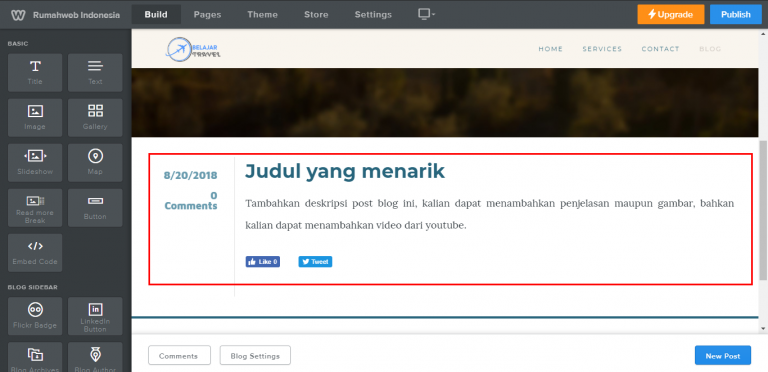Open the post titled Judul yang menarik
The height and width of the screenshot is (372, 768).
click(x=345, y=171)
